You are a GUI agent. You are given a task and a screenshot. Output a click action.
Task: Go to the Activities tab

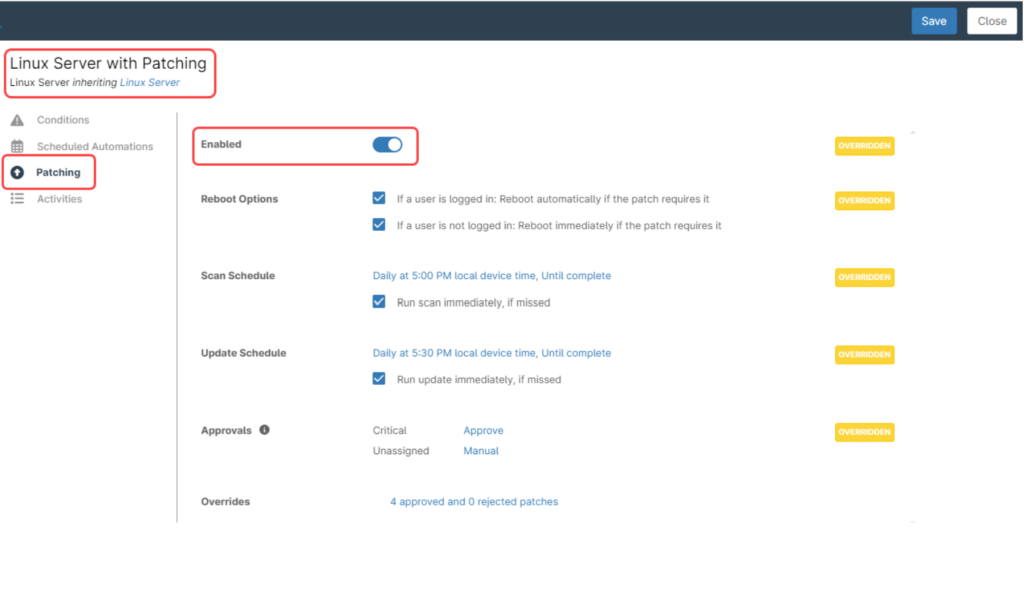click(59, 199)
